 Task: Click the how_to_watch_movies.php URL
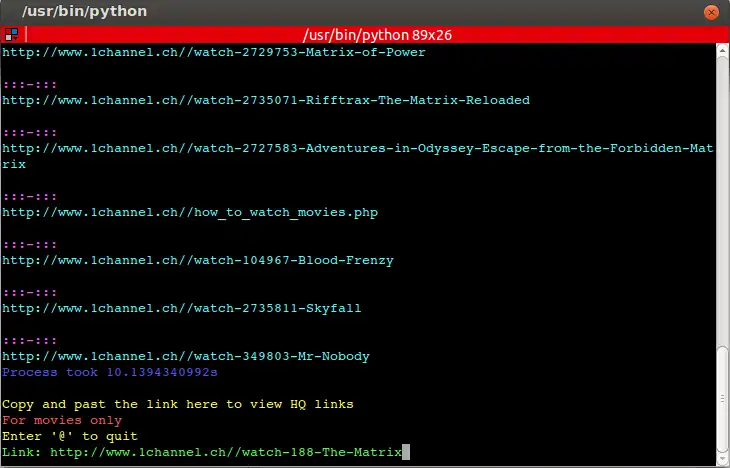click(190, 212)
